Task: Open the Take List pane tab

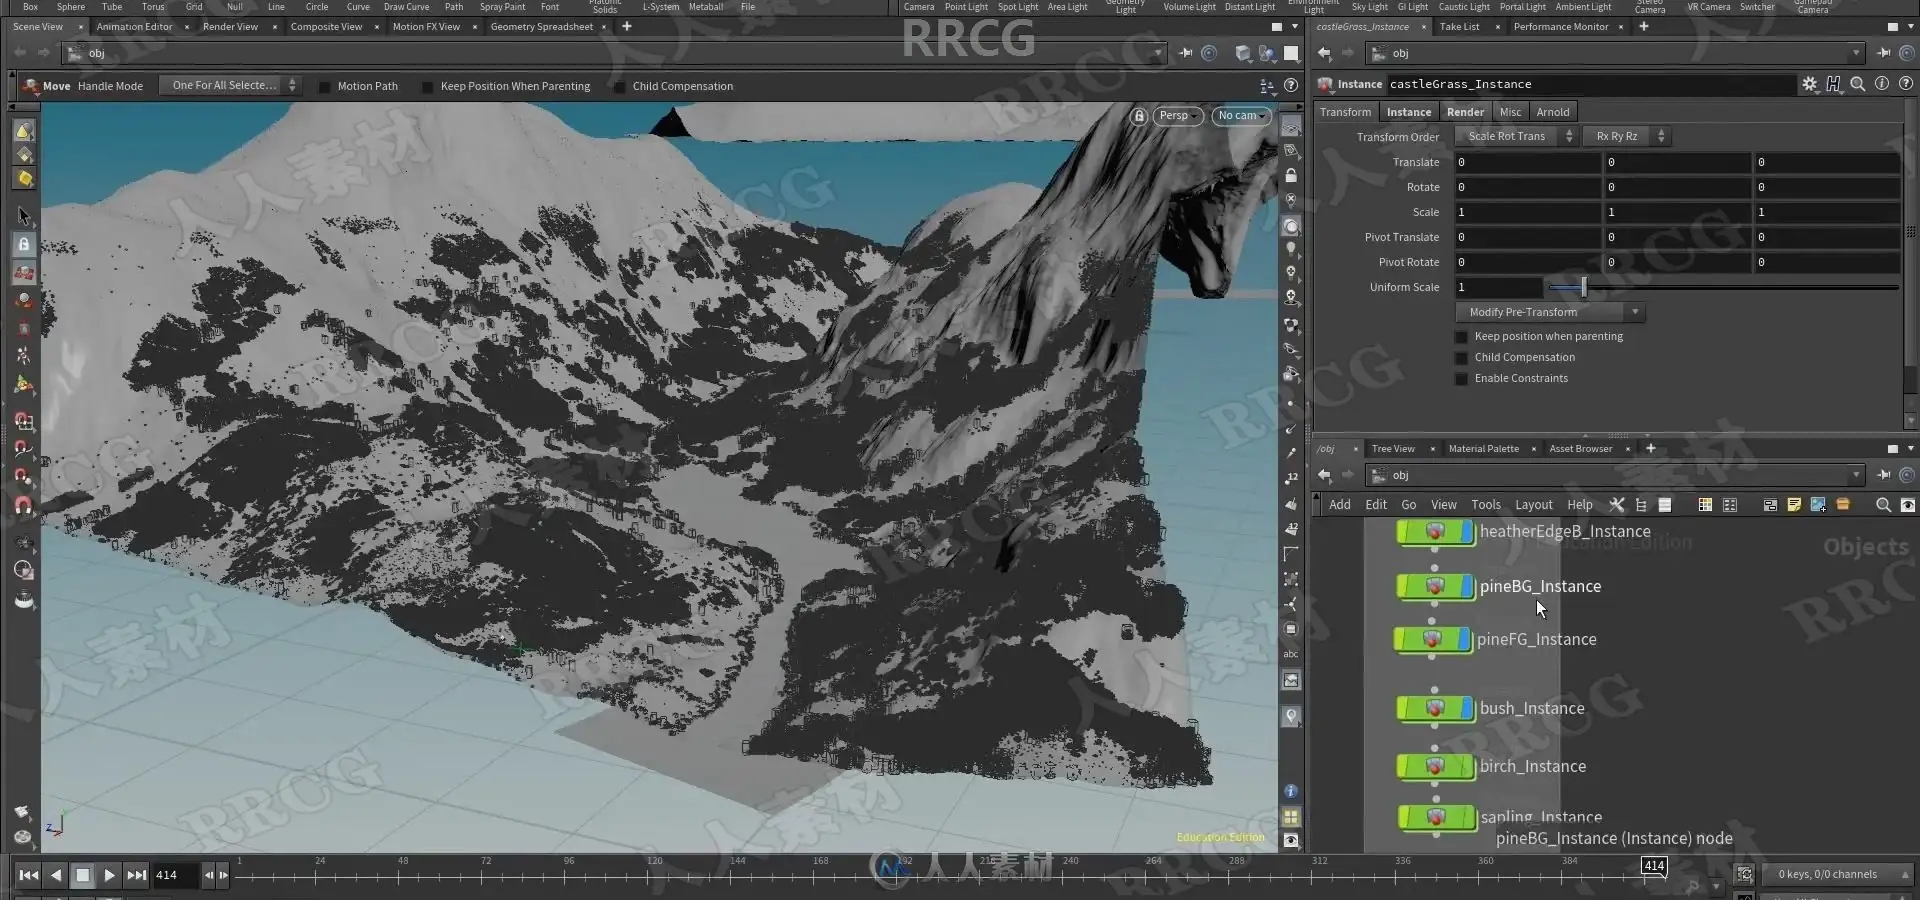Action: pos(1459,27)
